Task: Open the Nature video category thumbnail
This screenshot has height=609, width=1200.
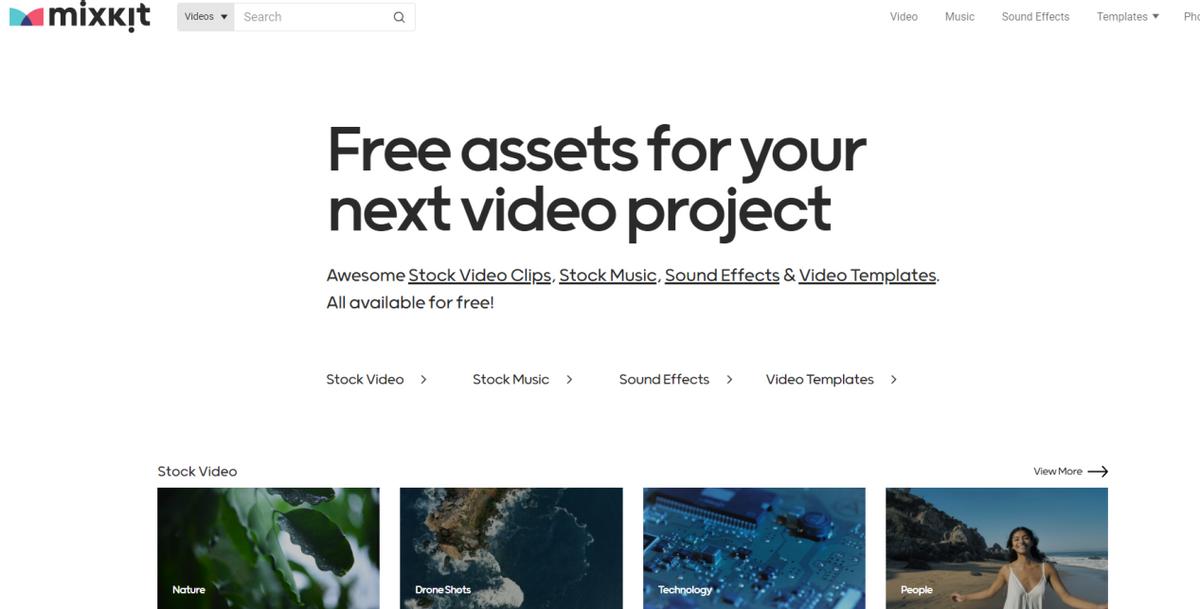Action: pos(268,548)
